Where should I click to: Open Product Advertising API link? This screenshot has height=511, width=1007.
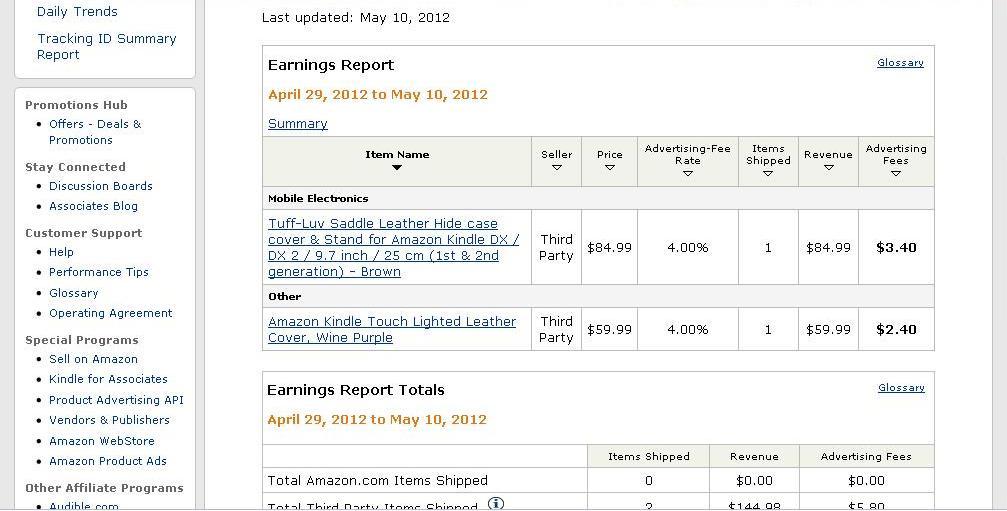click(116, 400)
